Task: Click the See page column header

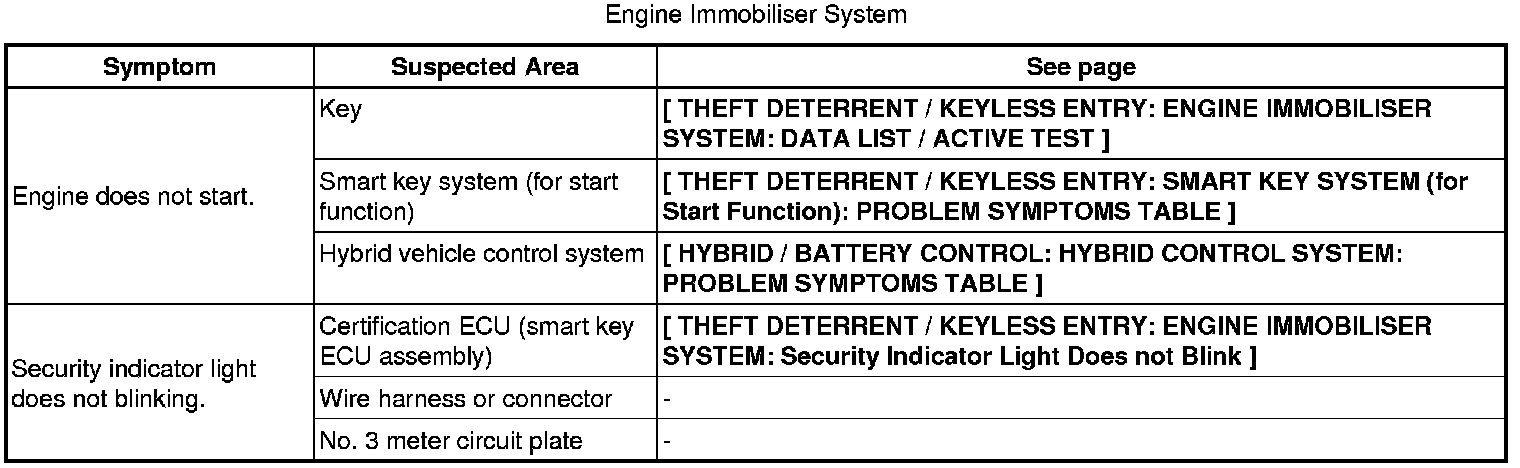Action: pyautogui.click(x=1081, y=67)
